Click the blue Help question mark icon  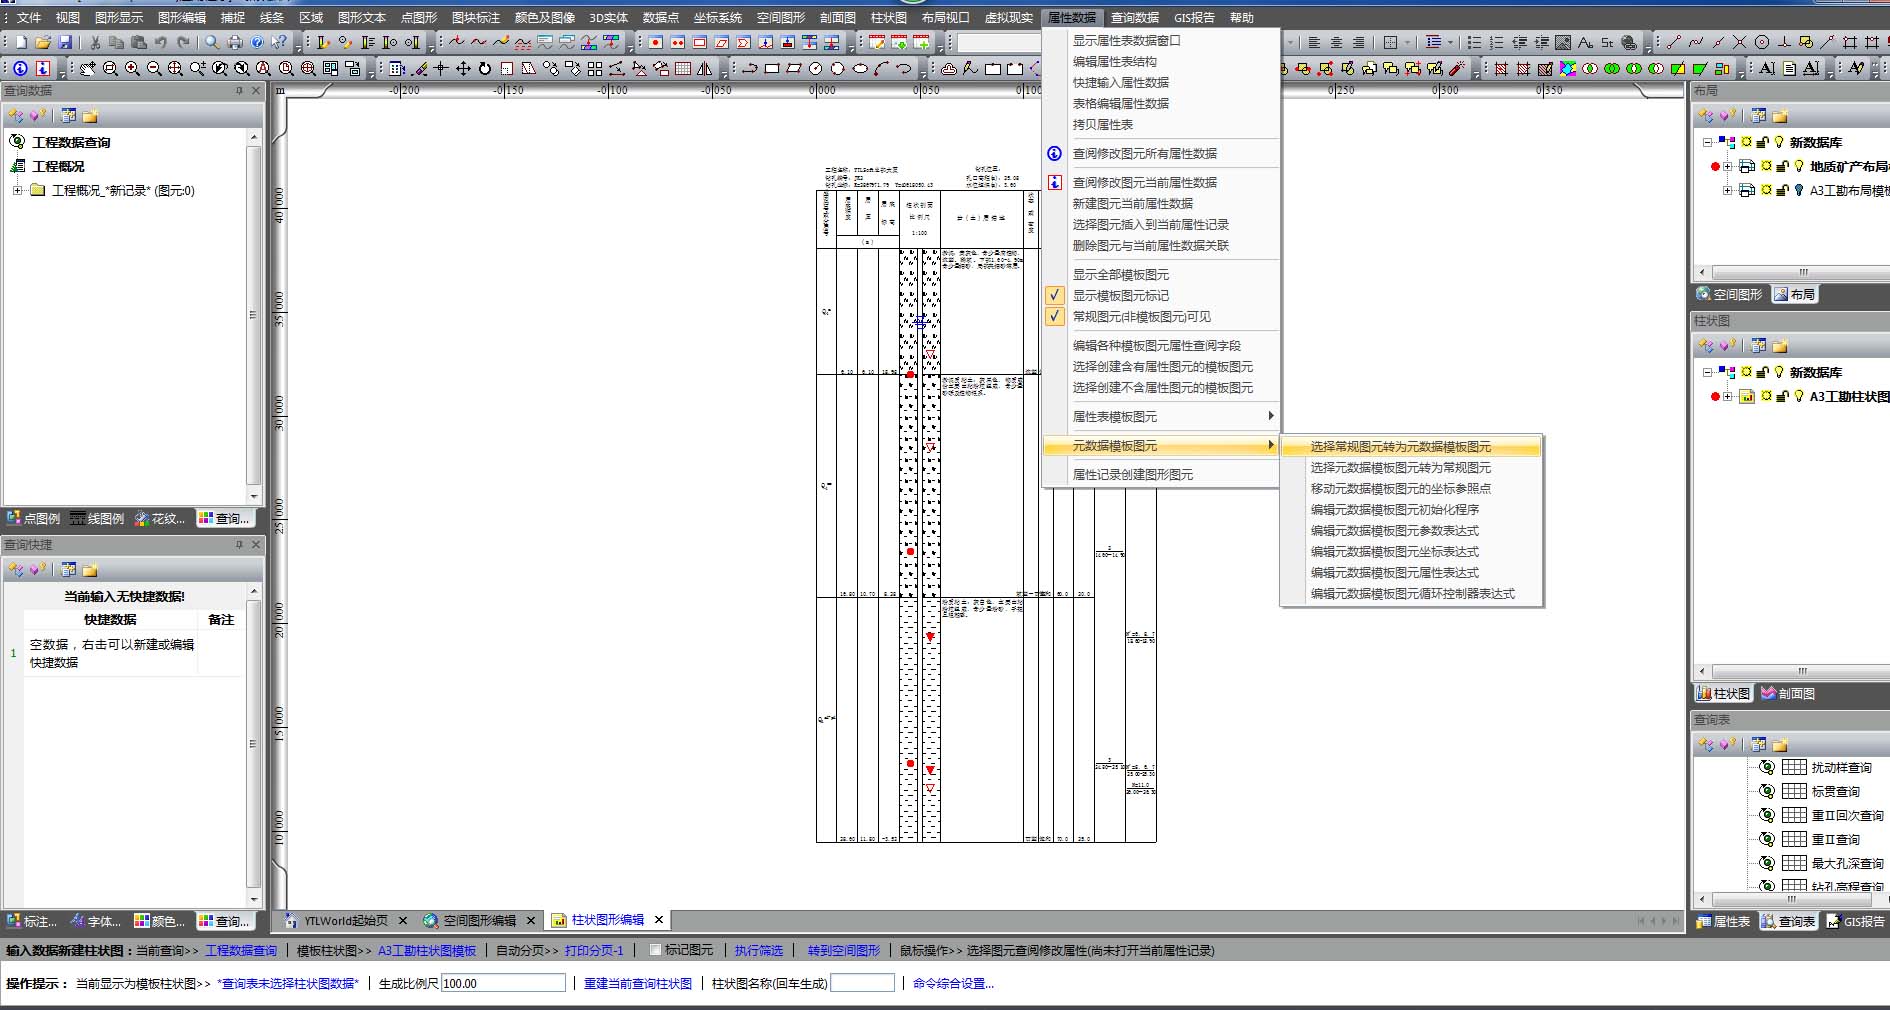click(257, 42)
